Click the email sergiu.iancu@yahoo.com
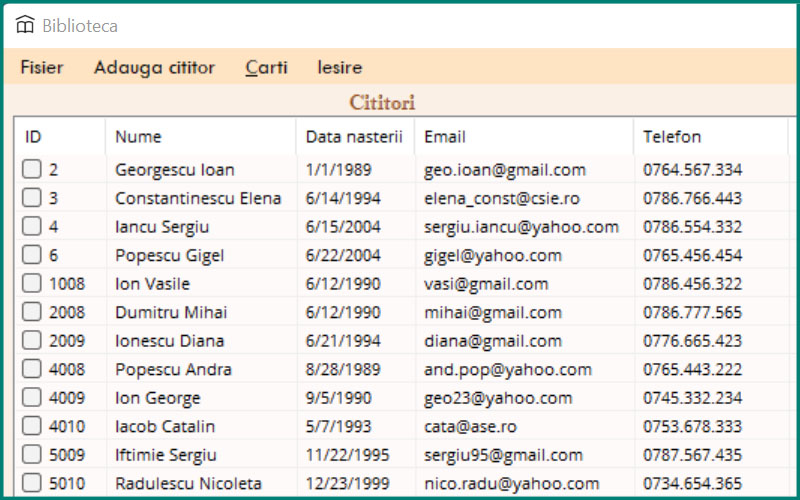Viewport: 800px width, 500px height. tap(521, 227)
